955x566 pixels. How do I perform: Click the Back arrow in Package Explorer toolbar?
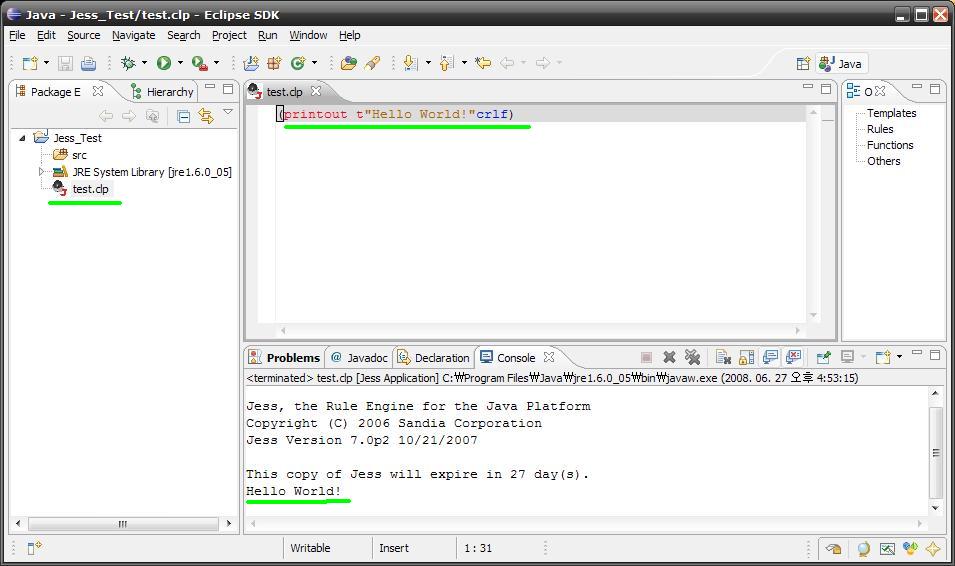tap(106, 116)
